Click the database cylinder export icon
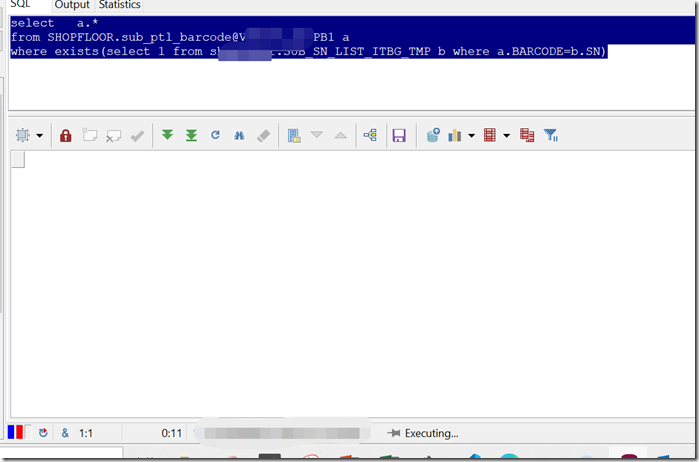Viewport: 699px width, 462px height. point(433,135)
